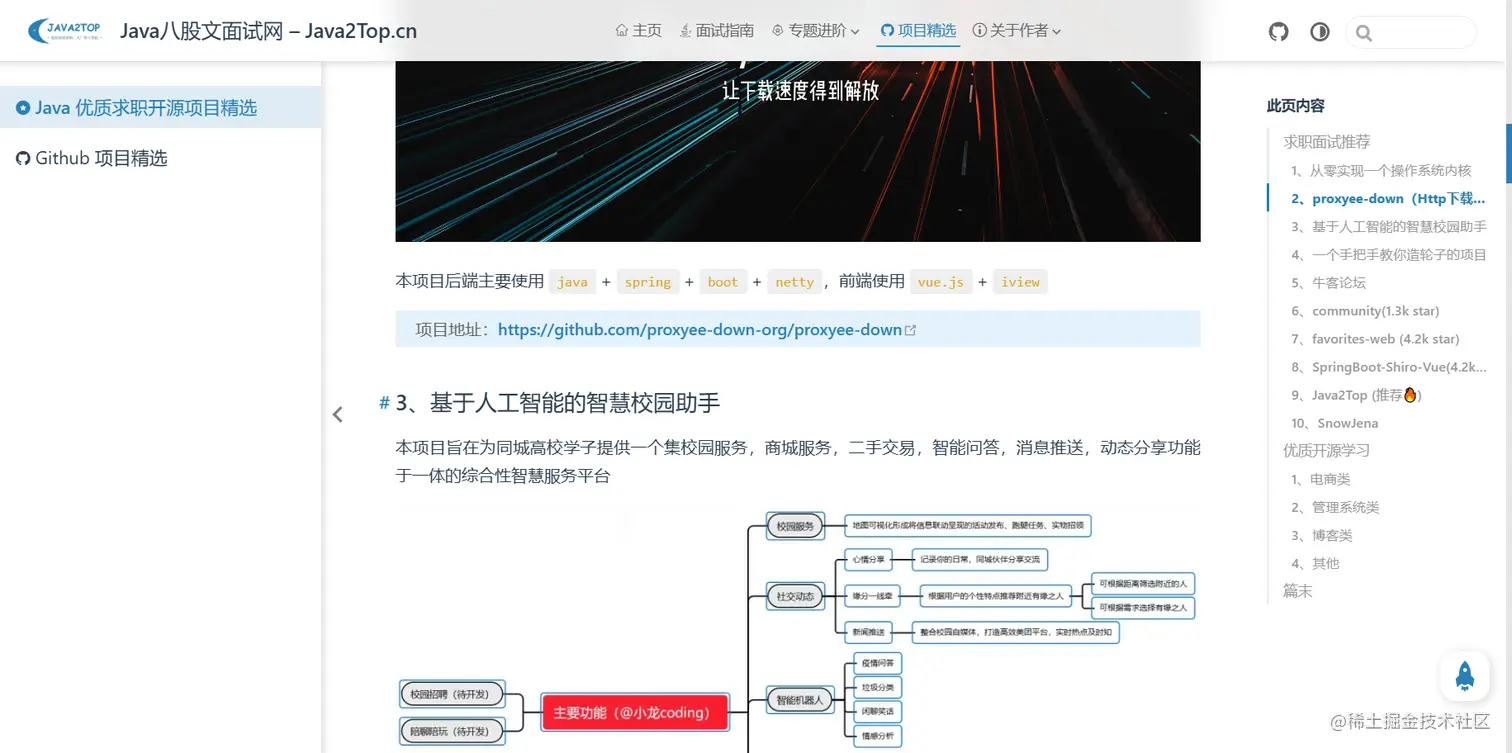Click the rocket back-to-top button

[x=1464, y=677]
